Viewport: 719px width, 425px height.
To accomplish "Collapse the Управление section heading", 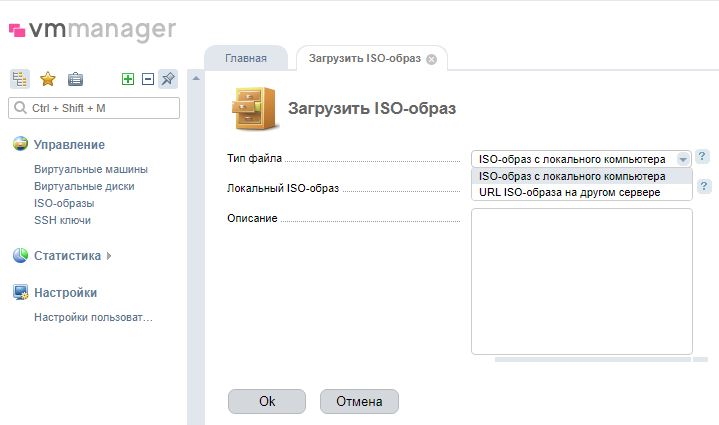I will pyautogui.click(x=69, y=144).
